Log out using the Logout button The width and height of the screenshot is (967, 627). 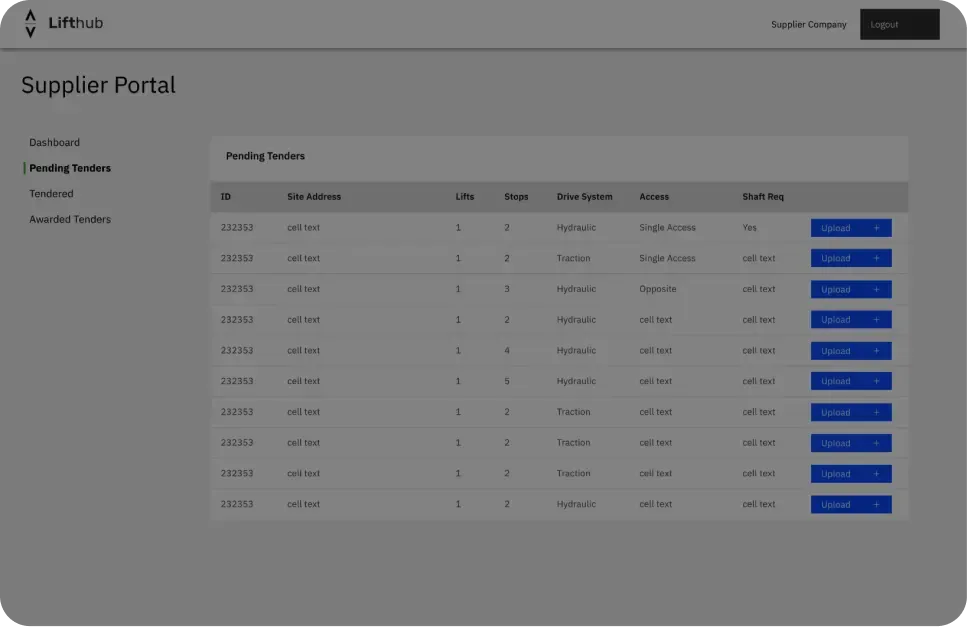899,24
